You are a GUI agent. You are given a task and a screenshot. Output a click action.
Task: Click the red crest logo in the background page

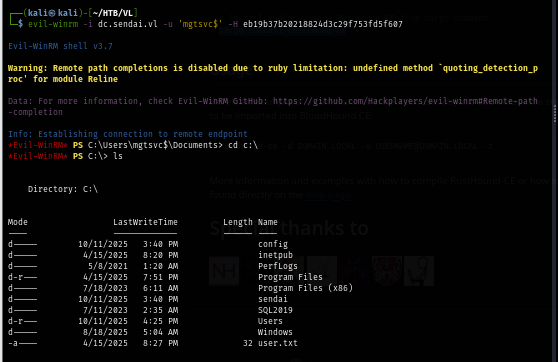[387, 271]
